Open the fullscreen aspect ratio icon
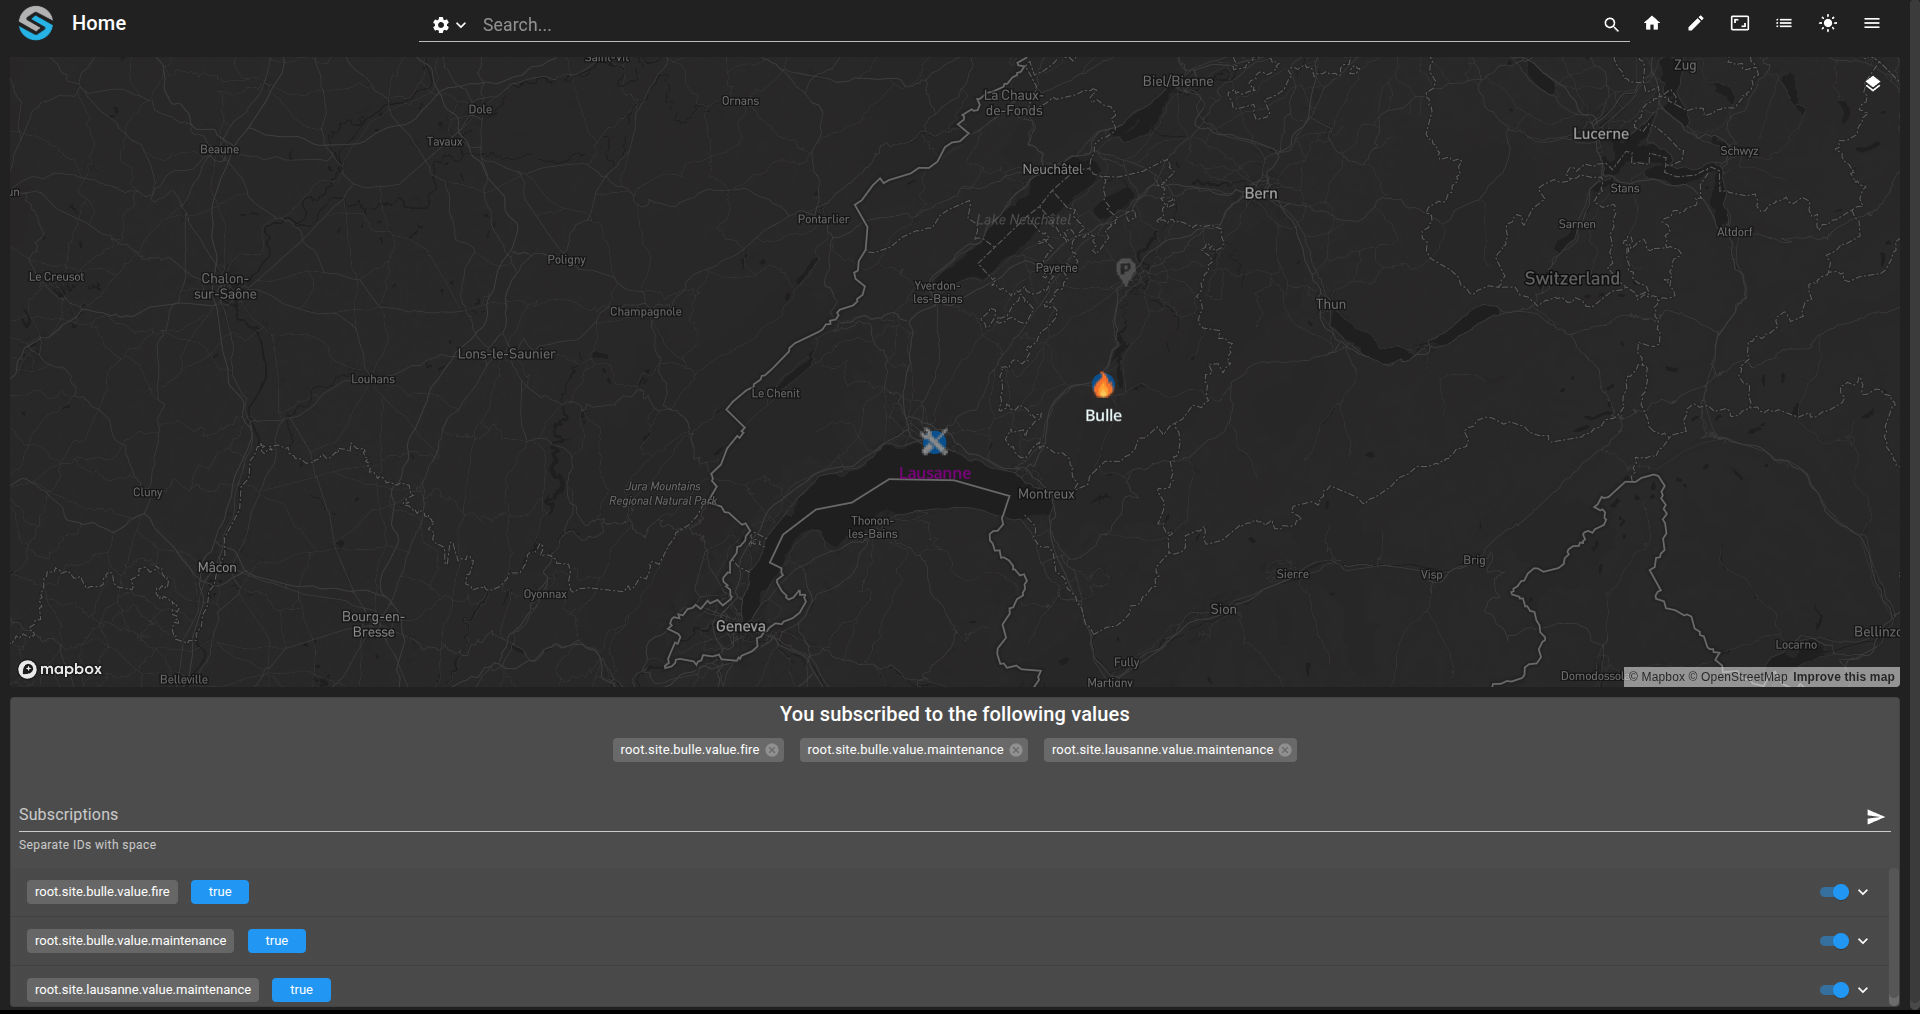The height and width of the screenshot is (1014, 1920). click(x=1740, y=23)
